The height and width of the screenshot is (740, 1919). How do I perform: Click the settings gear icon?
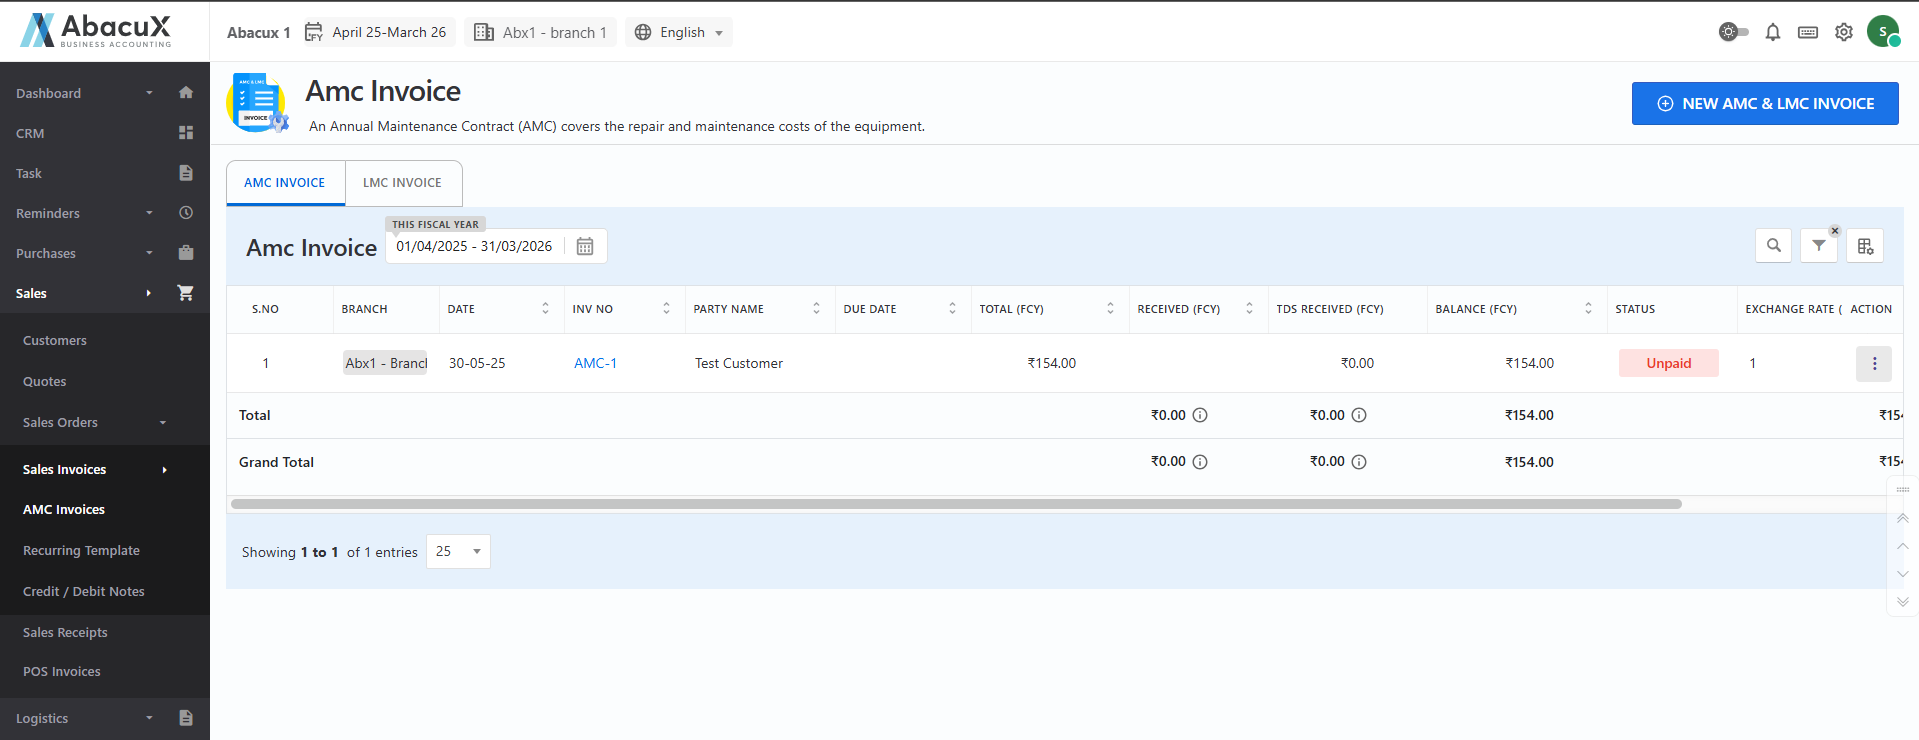click(x=1843, y=32)
